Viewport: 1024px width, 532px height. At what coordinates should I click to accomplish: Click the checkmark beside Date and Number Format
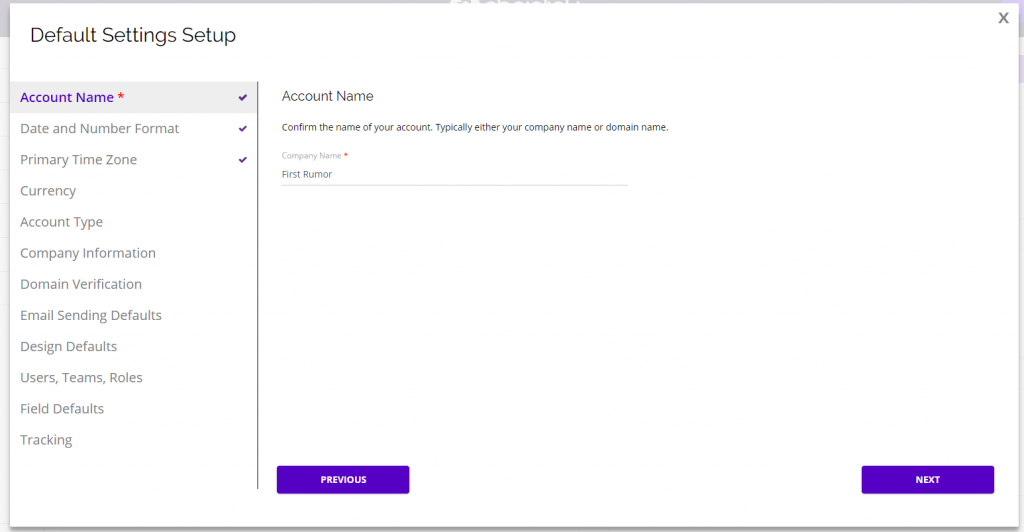(243, 129)
